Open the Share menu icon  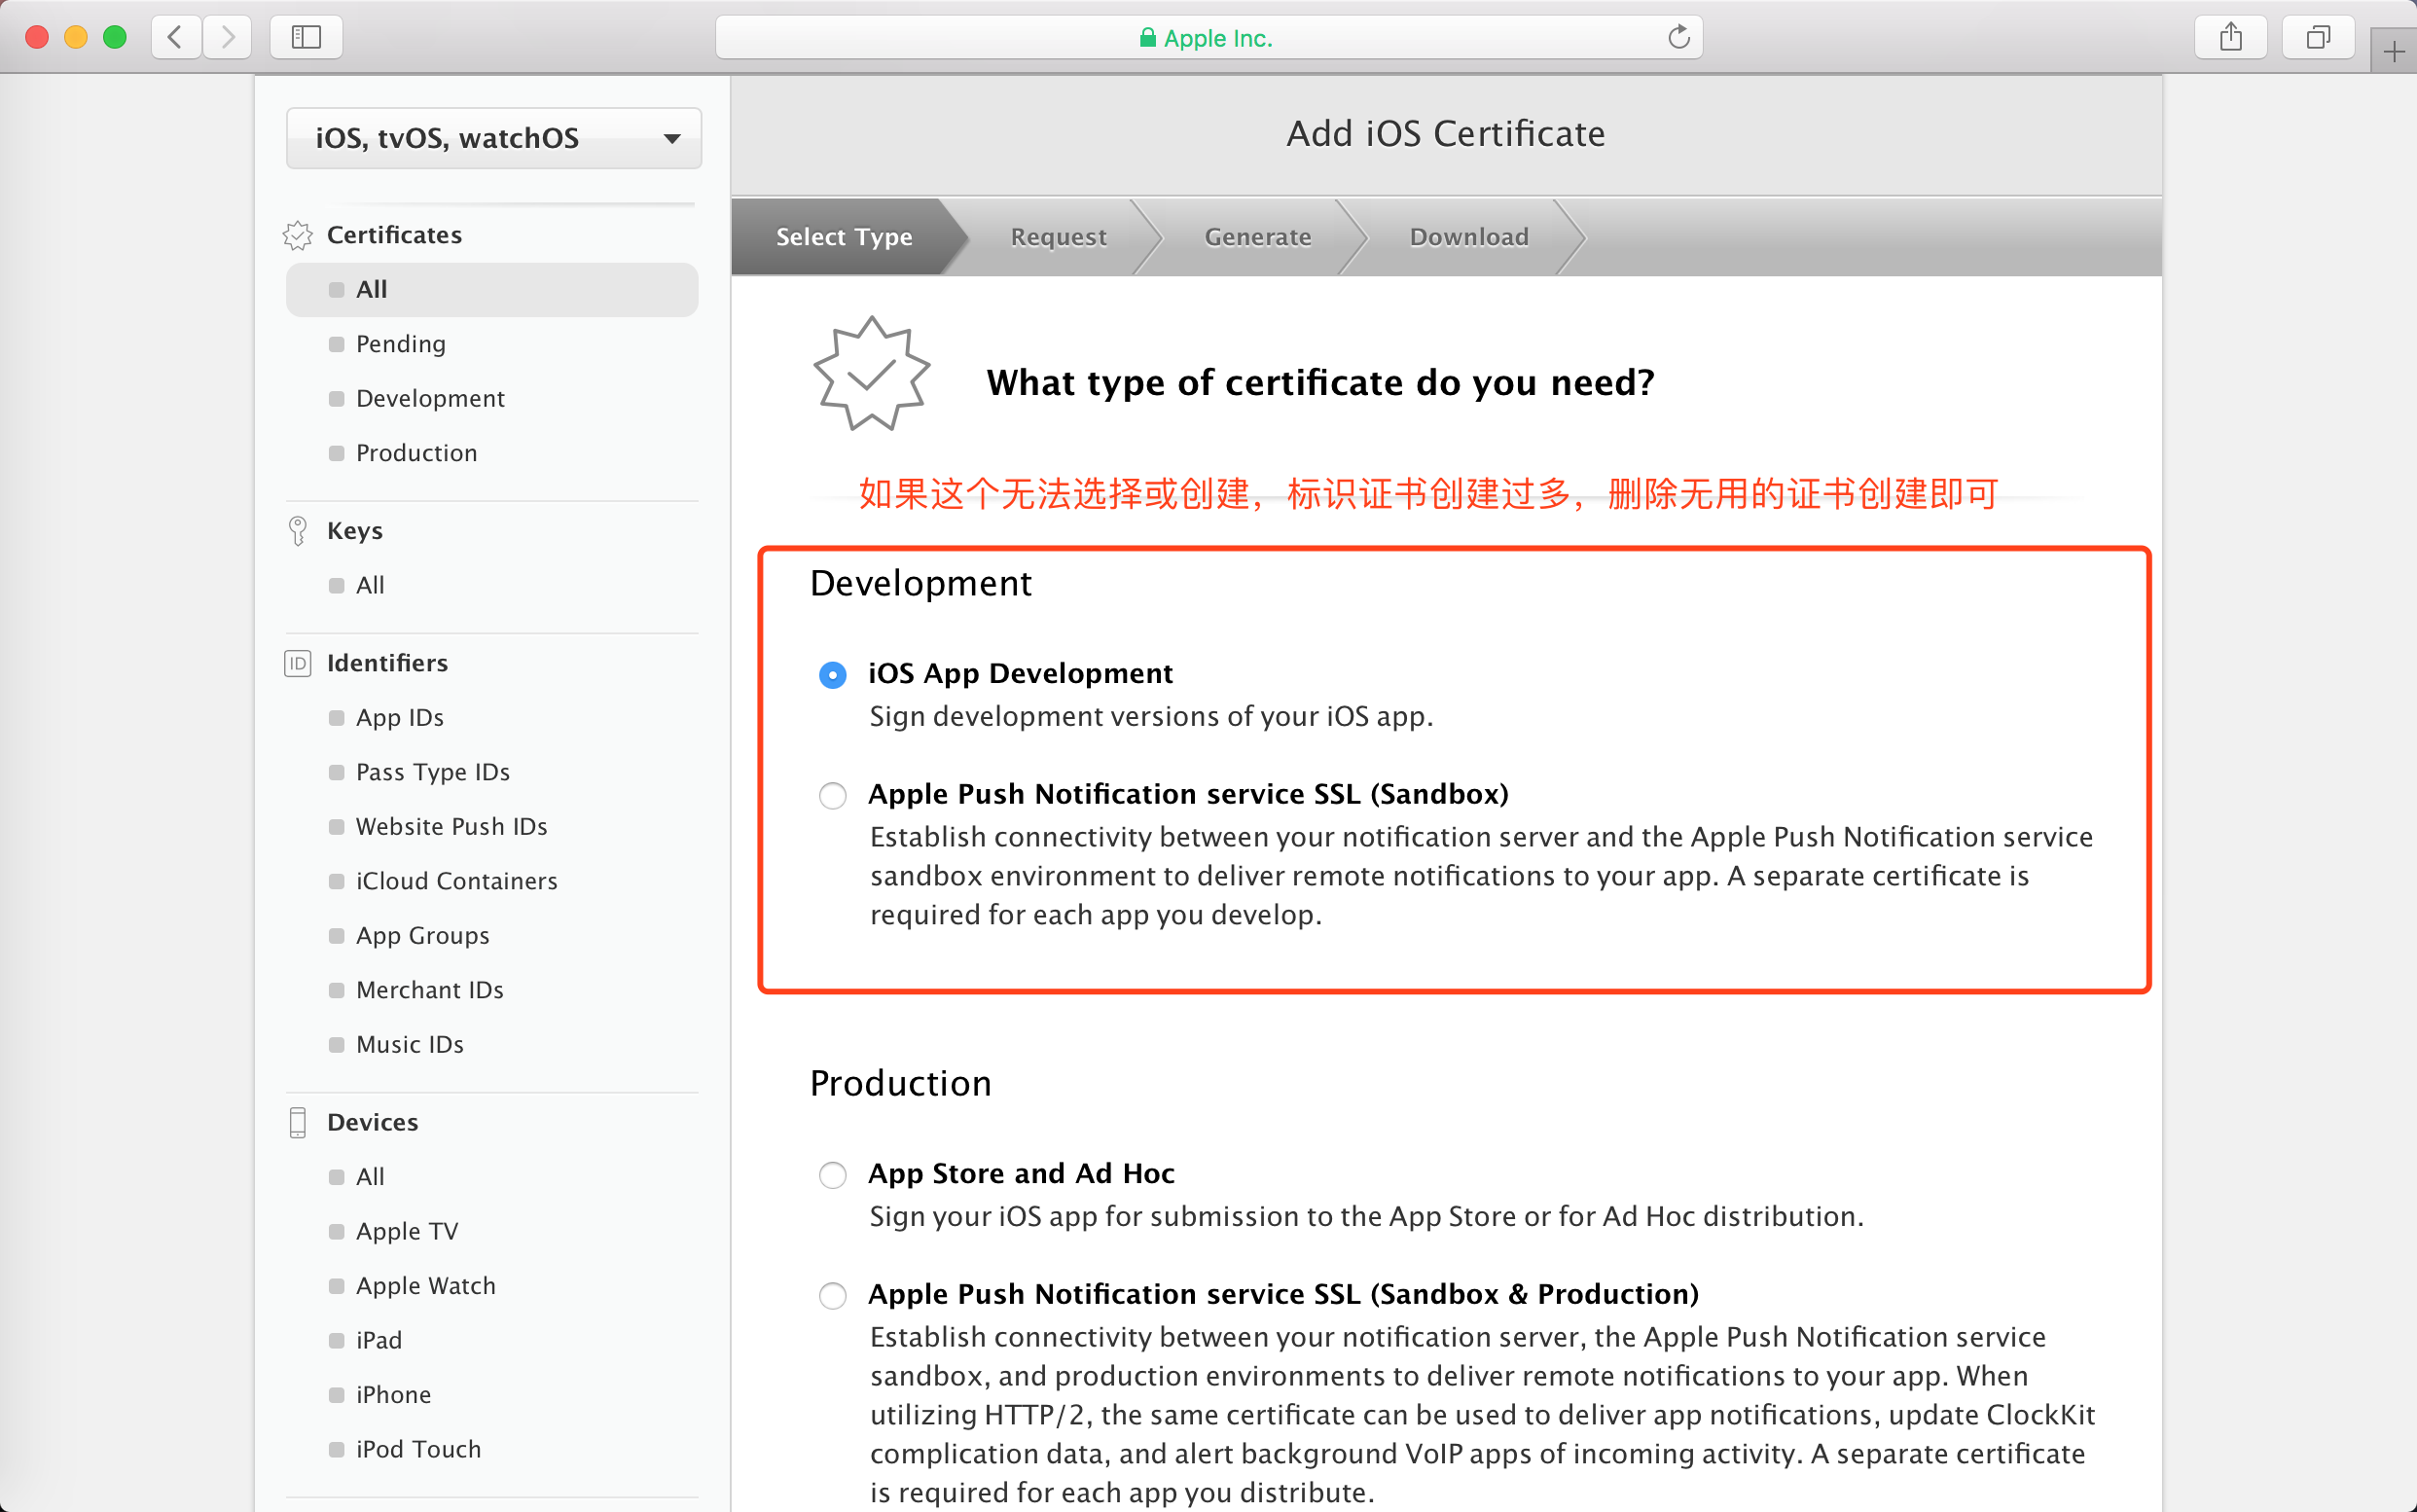(2230, 38)
